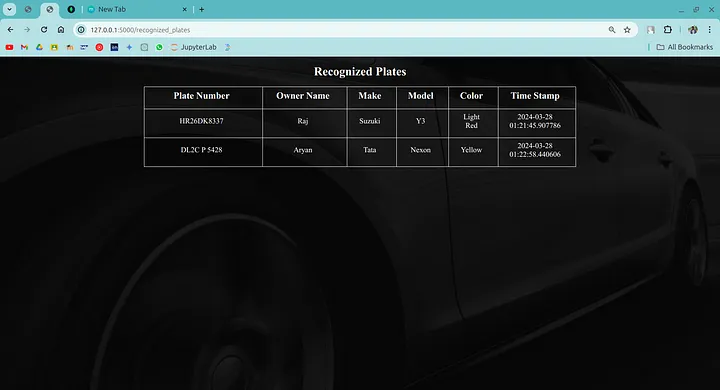The height and width of the screenshot is (390, 720).
Task: Open the YouTube bookmark
Action: pyautogui.click(x=9, y=47)
